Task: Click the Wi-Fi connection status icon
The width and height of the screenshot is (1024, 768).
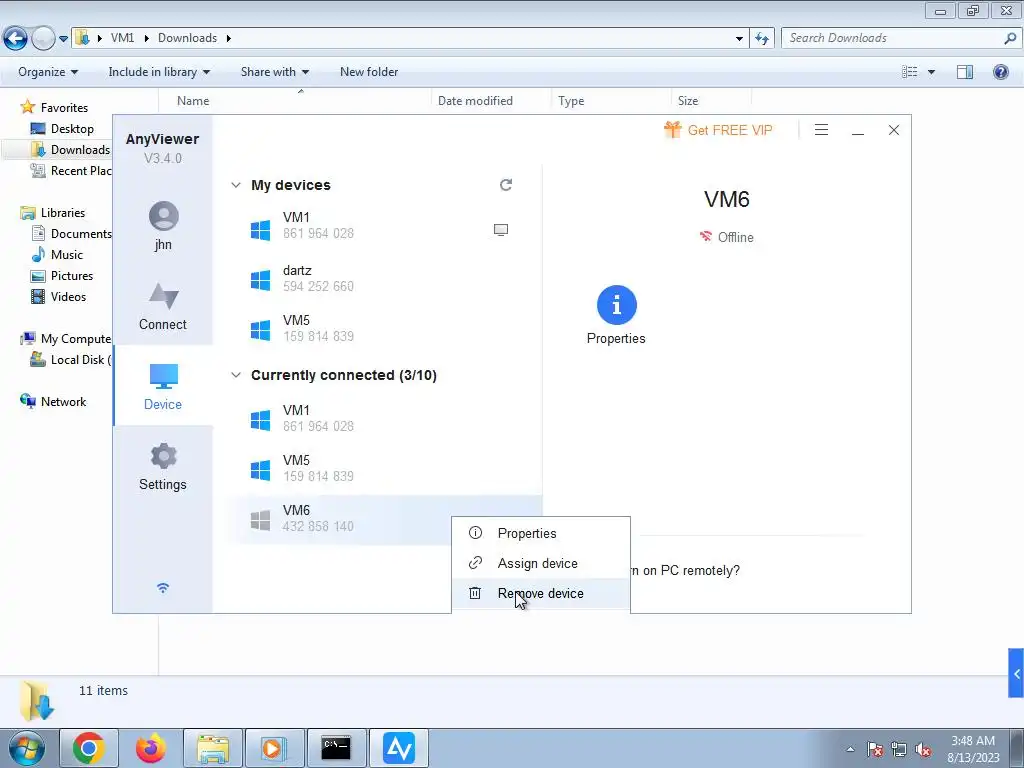Action: click(x=163, y=588)
